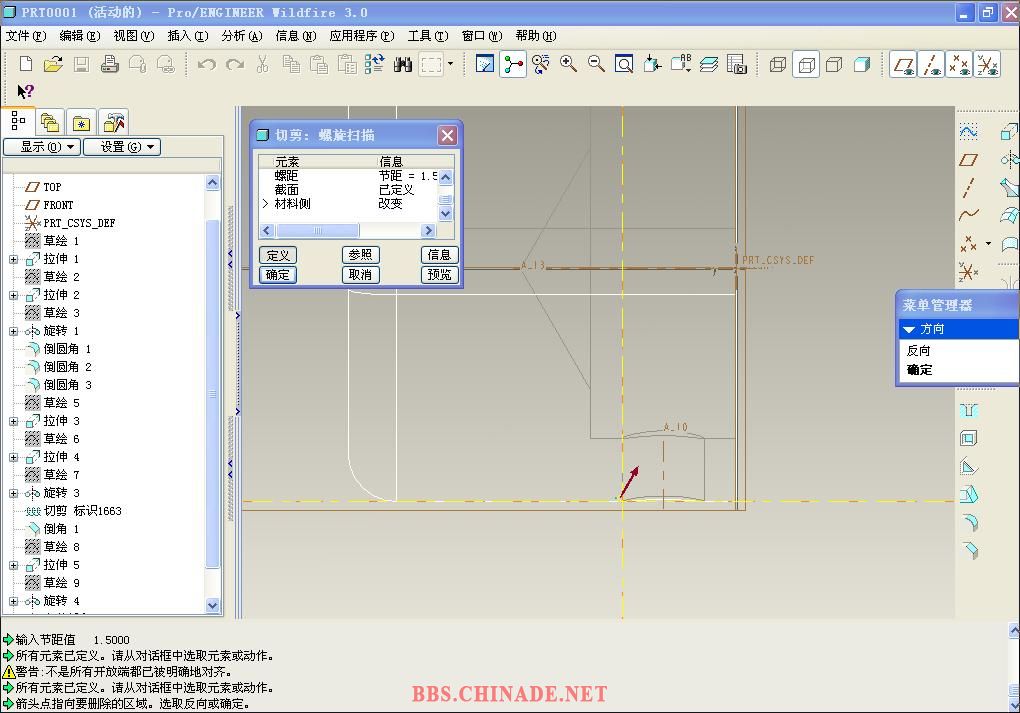This screenshot has height=713, width=1020.
Task: Click the dialog's horizontal scrollbar thumb
Action: pos(317,230)
